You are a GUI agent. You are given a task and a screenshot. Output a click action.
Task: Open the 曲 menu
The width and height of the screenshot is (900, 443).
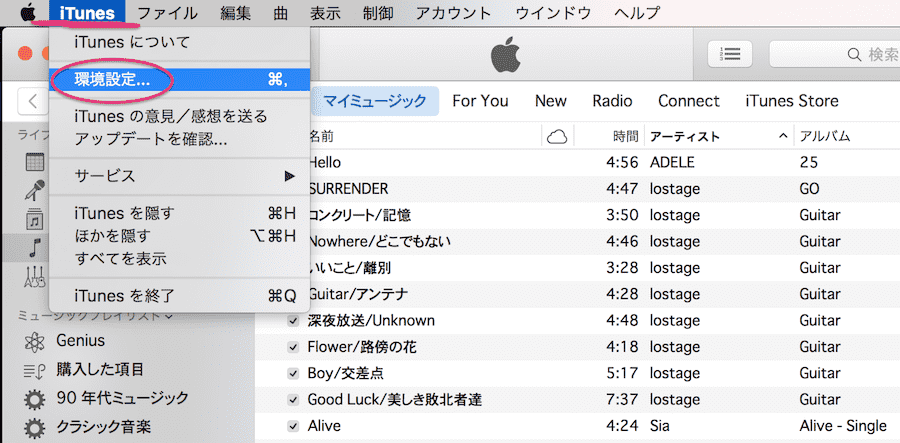[281, 12]
